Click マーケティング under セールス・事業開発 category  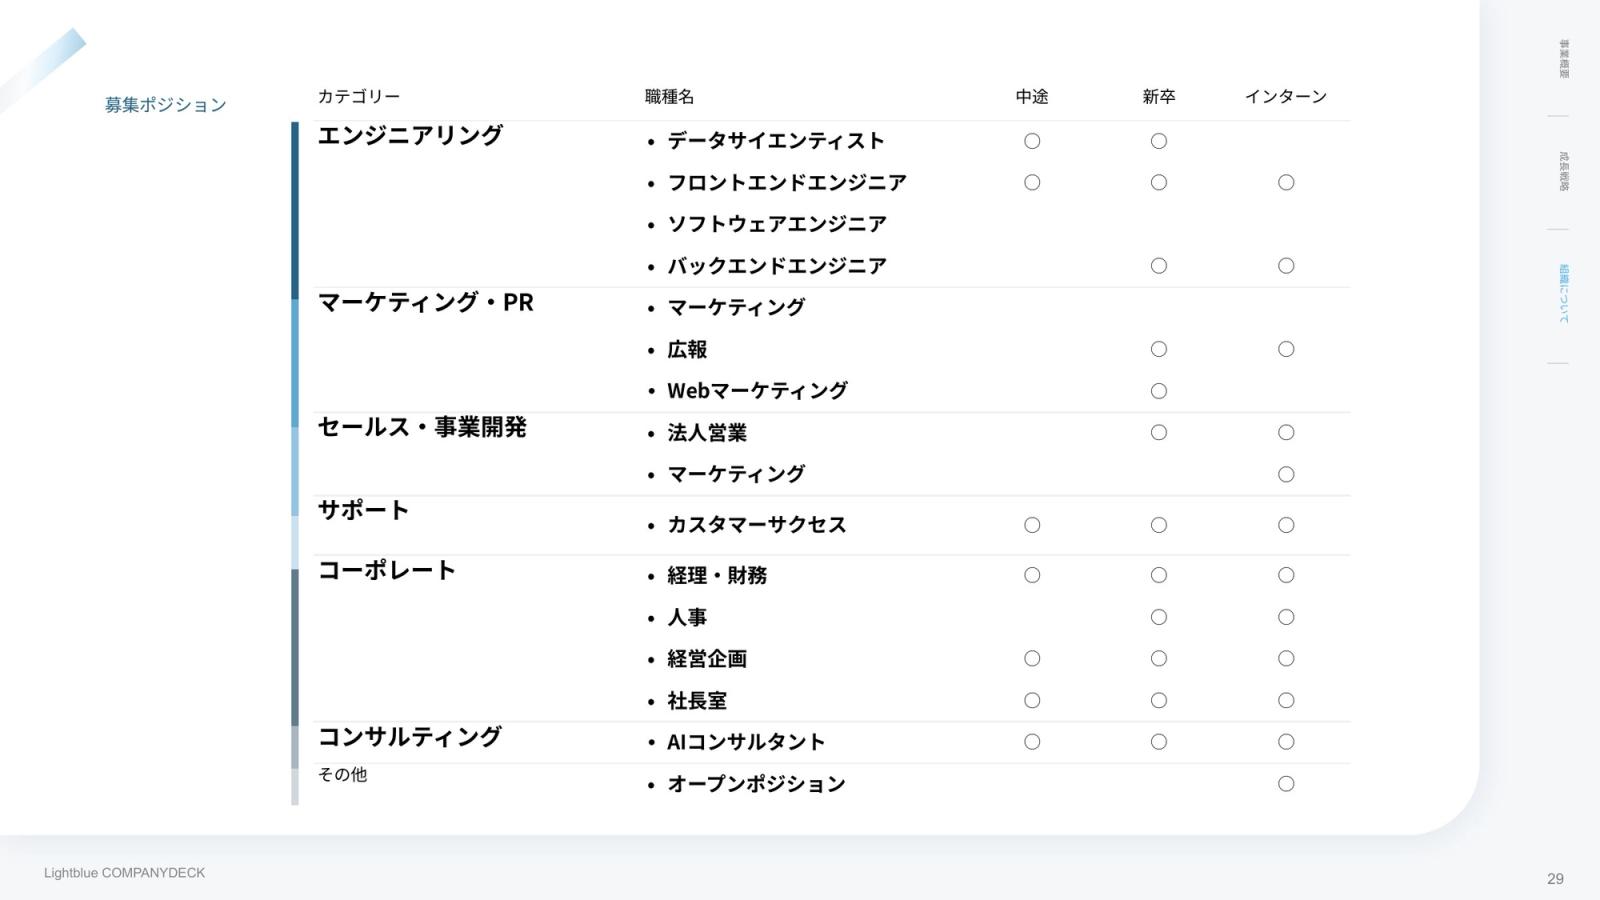pyautogui.click(x=736, y=474)
